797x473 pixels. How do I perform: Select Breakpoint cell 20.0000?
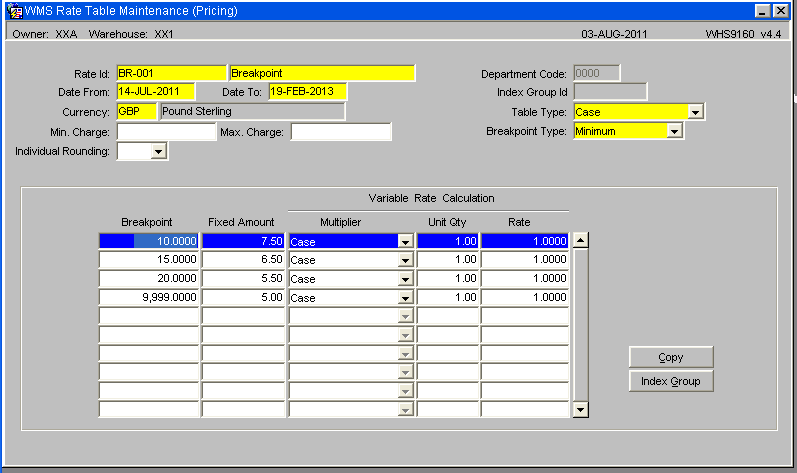[x=148, y=278]
